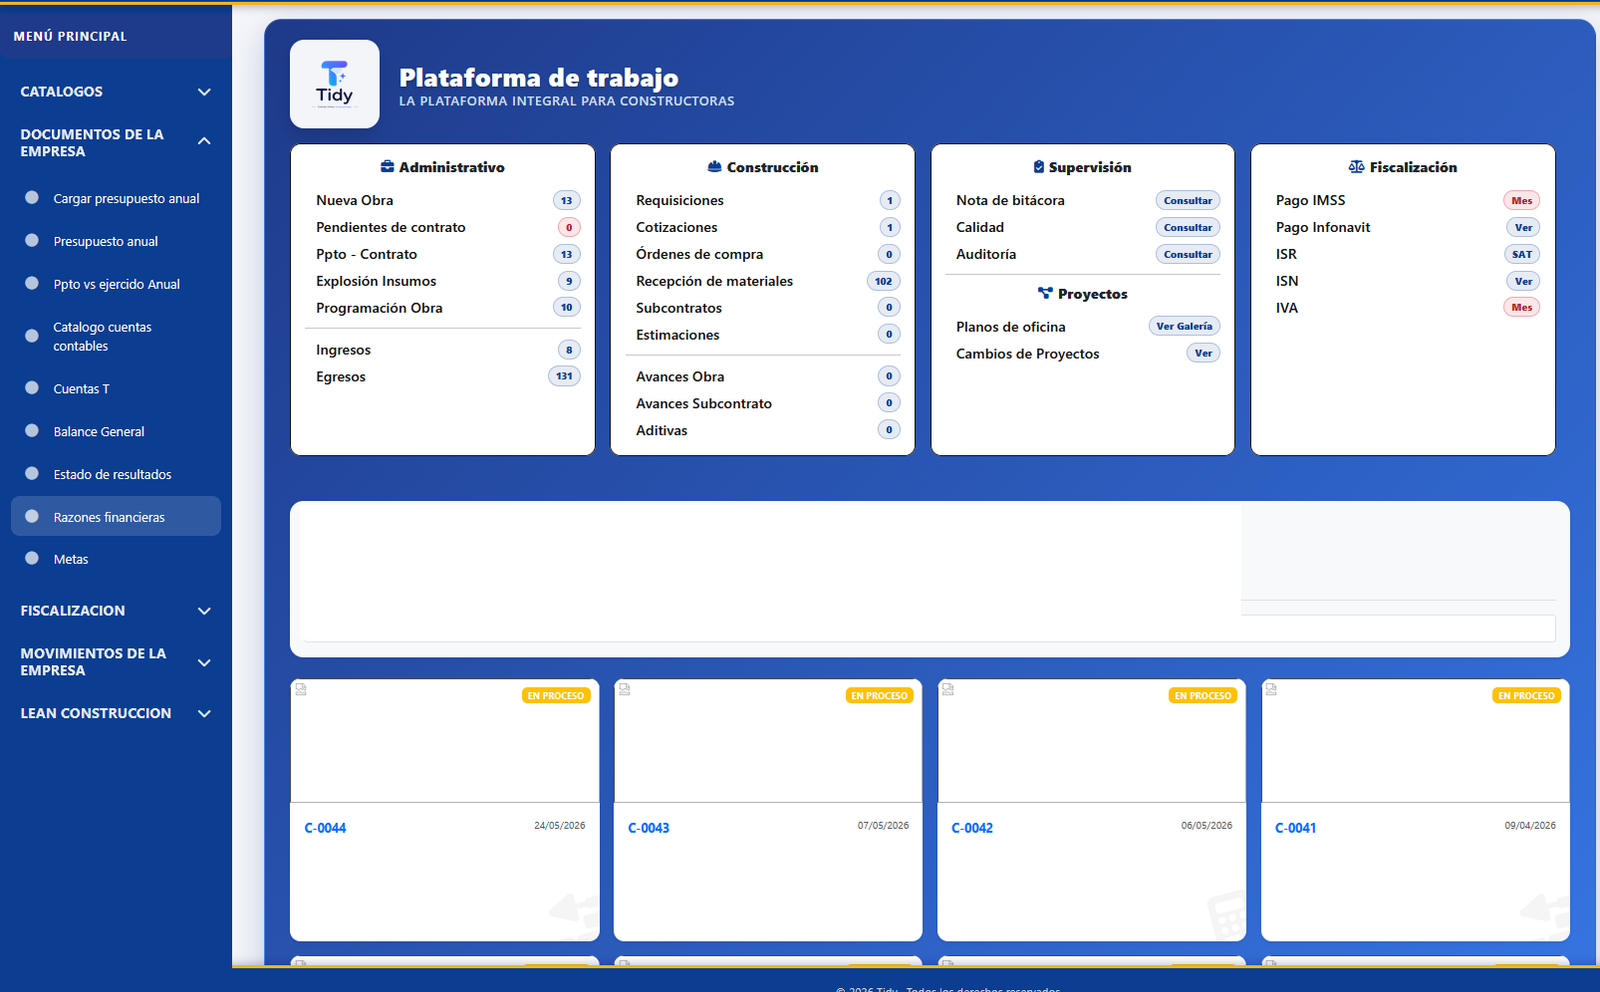Click the image icon on card C-0043
1600x992 pixels.
pos(624,689)
